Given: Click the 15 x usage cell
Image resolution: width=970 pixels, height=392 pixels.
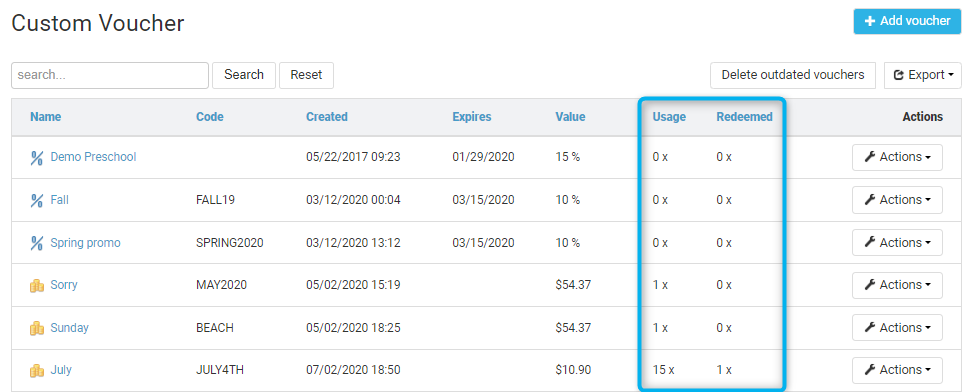Looking at the screenshot, I should (x=663, y=370).
